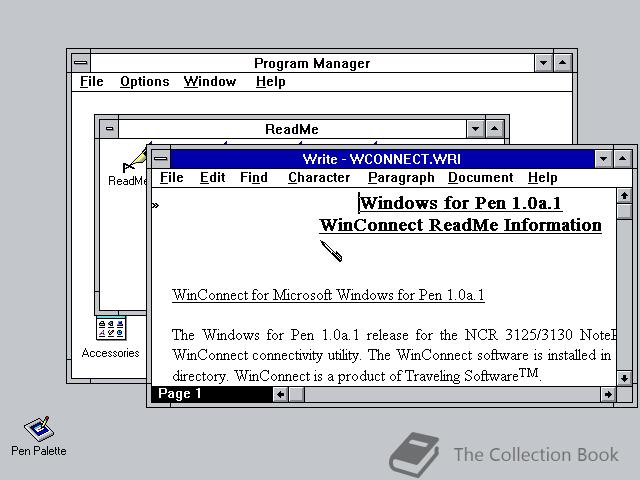Image resolution: width=640 pixels, height=480 pixels.
Task: Open the Pen Palette desktop icon
Action: (39, 435)
